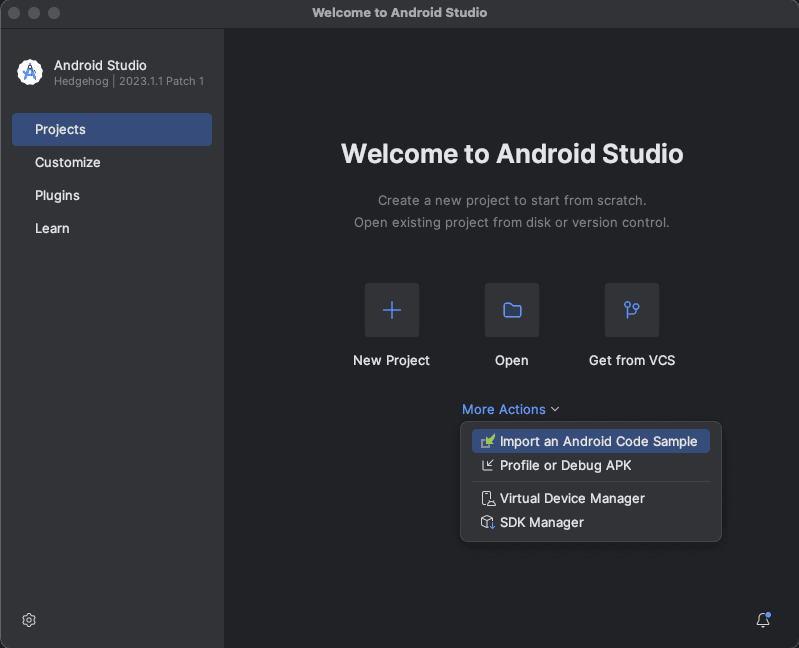Viewport: 799px width, 648px height.
Task: Click the Profile or Debug APK icon
Action: (488, 465)
